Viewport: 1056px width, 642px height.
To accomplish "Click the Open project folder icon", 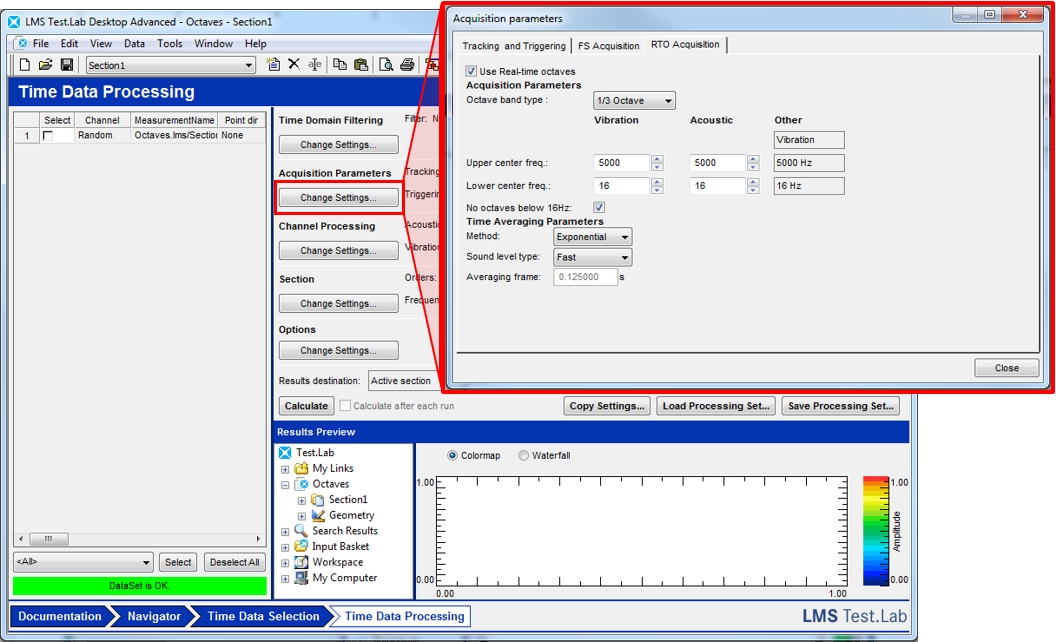I will [45, 65].
